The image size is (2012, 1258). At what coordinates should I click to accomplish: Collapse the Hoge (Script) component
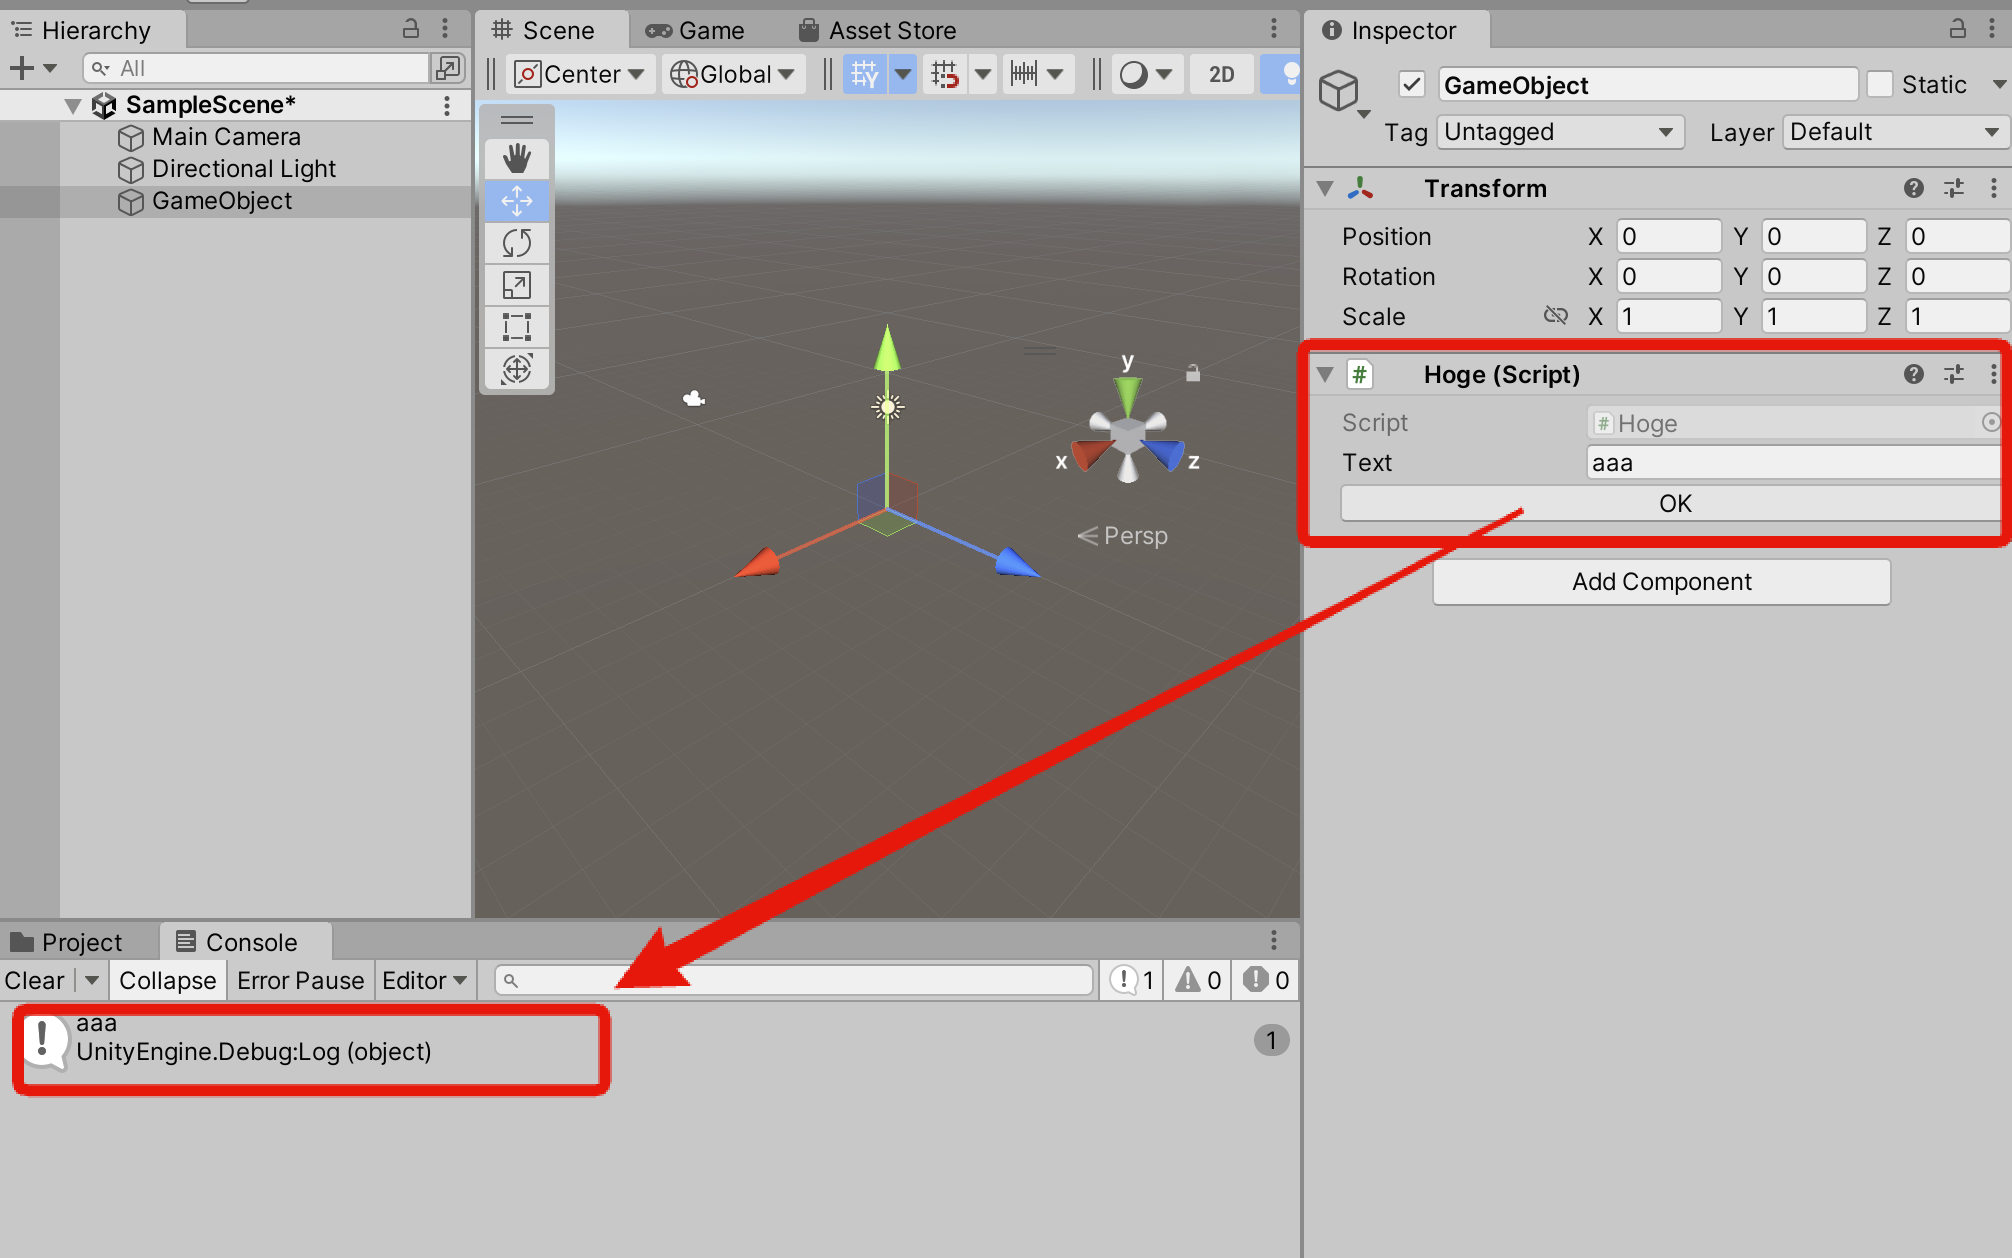tap(1325, 374)
